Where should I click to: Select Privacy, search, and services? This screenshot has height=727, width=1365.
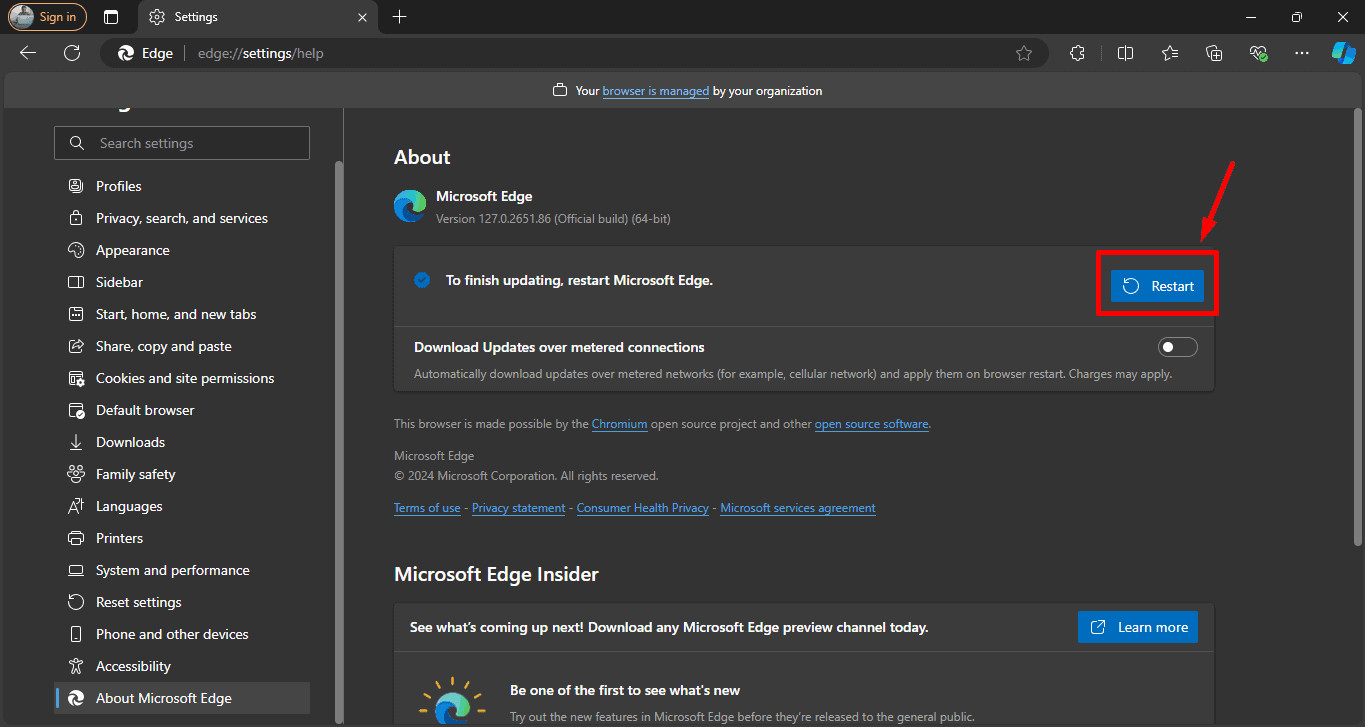181,218
